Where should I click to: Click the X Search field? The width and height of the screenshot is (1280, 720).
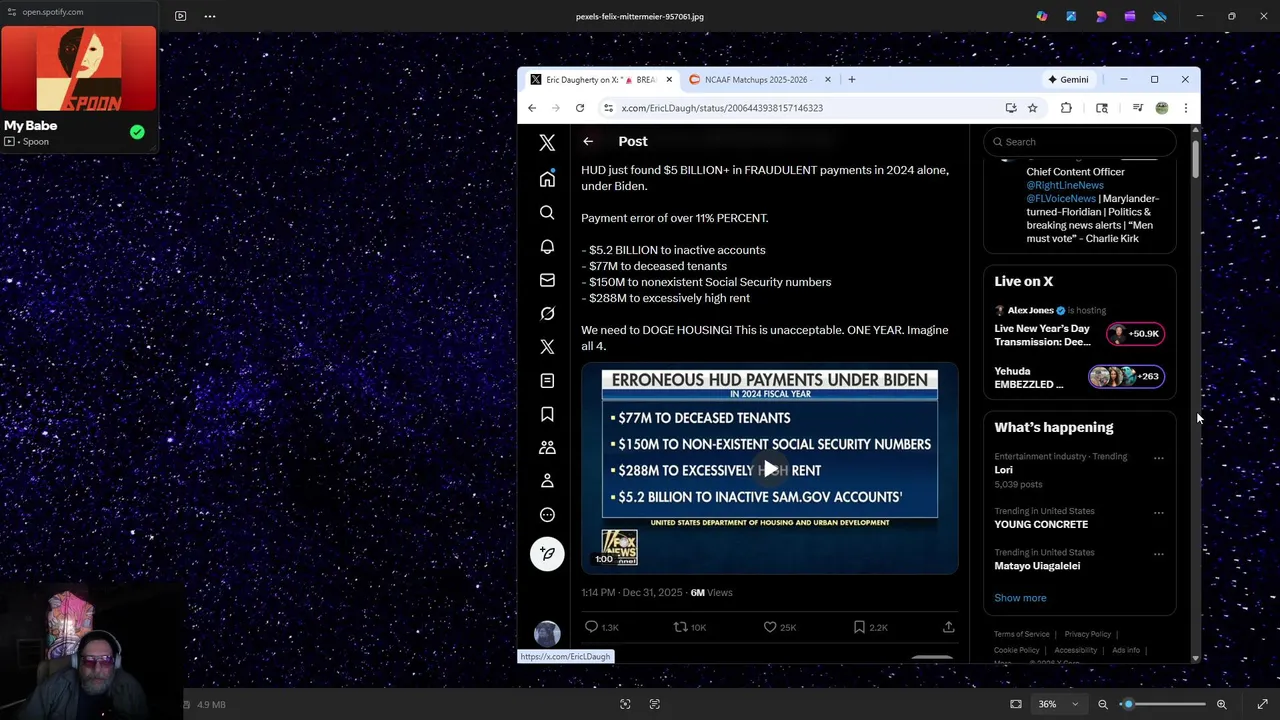[1080, 142]
